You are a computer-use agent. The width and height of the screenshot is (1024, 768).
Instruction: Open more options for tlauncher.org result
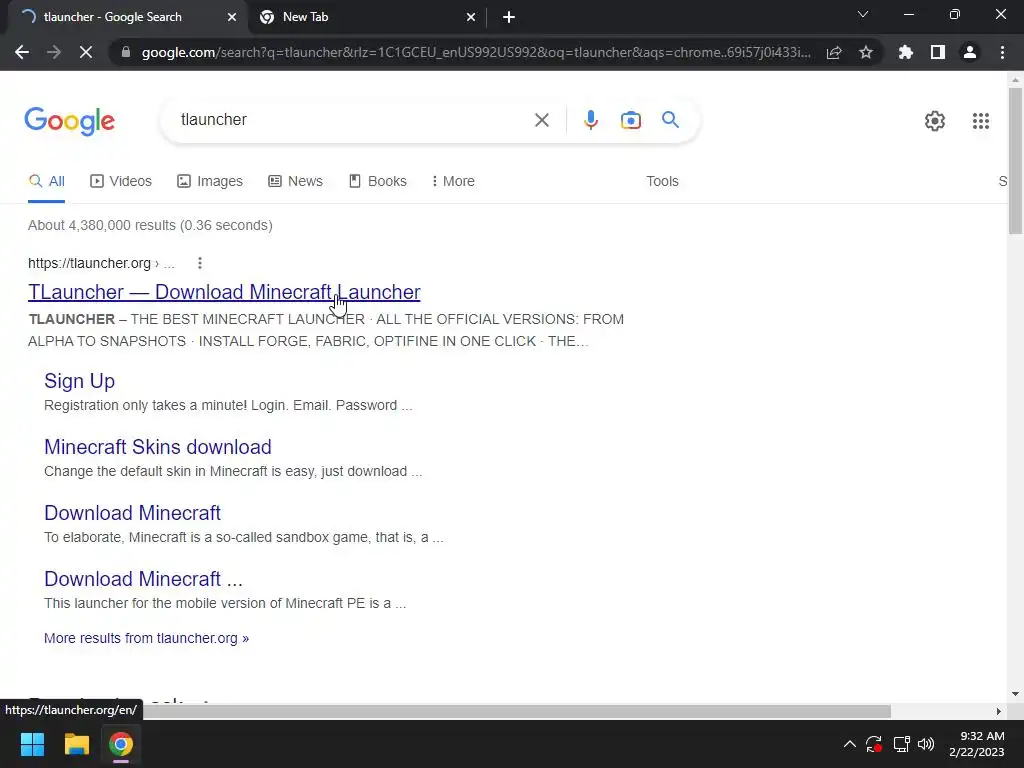(200, 263)
